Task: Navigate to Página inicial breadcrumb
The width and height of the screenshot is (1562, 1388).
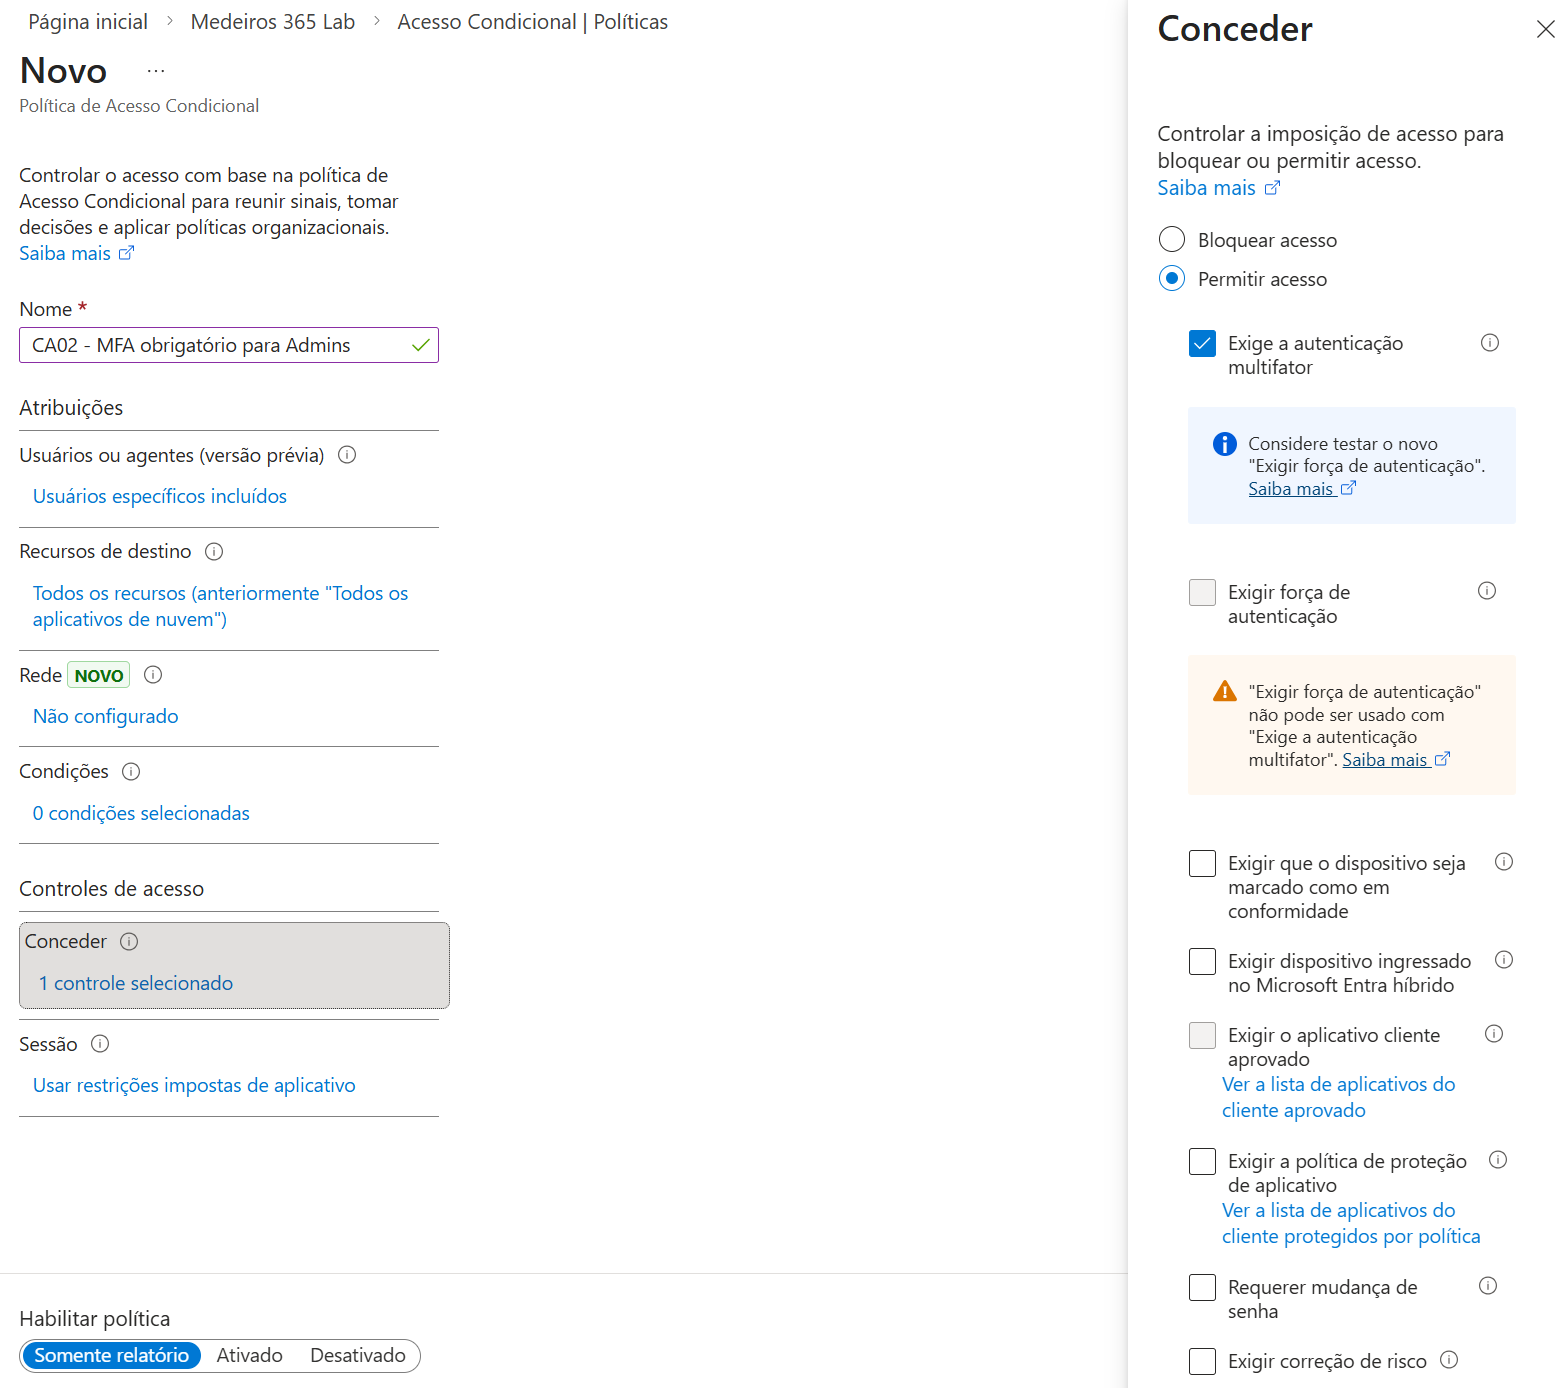Action: point(88,22)
